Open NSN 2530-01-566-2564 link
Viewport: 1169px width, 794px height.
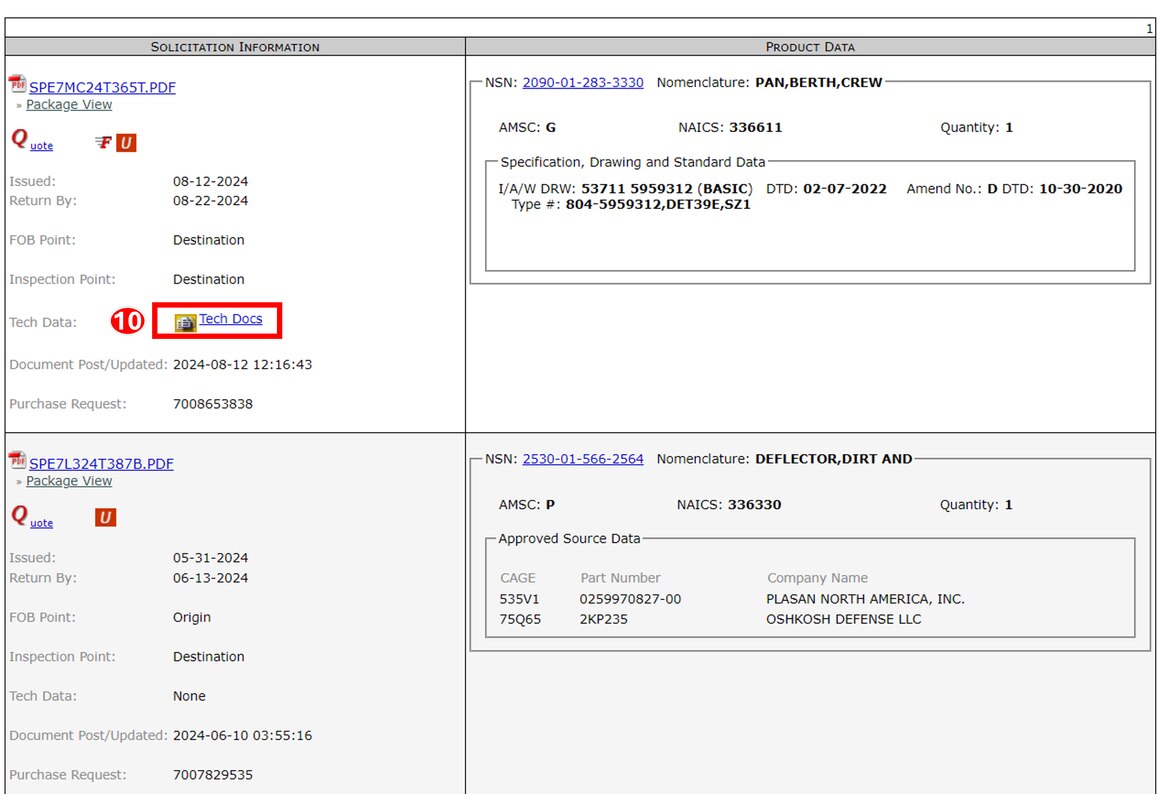583,459
